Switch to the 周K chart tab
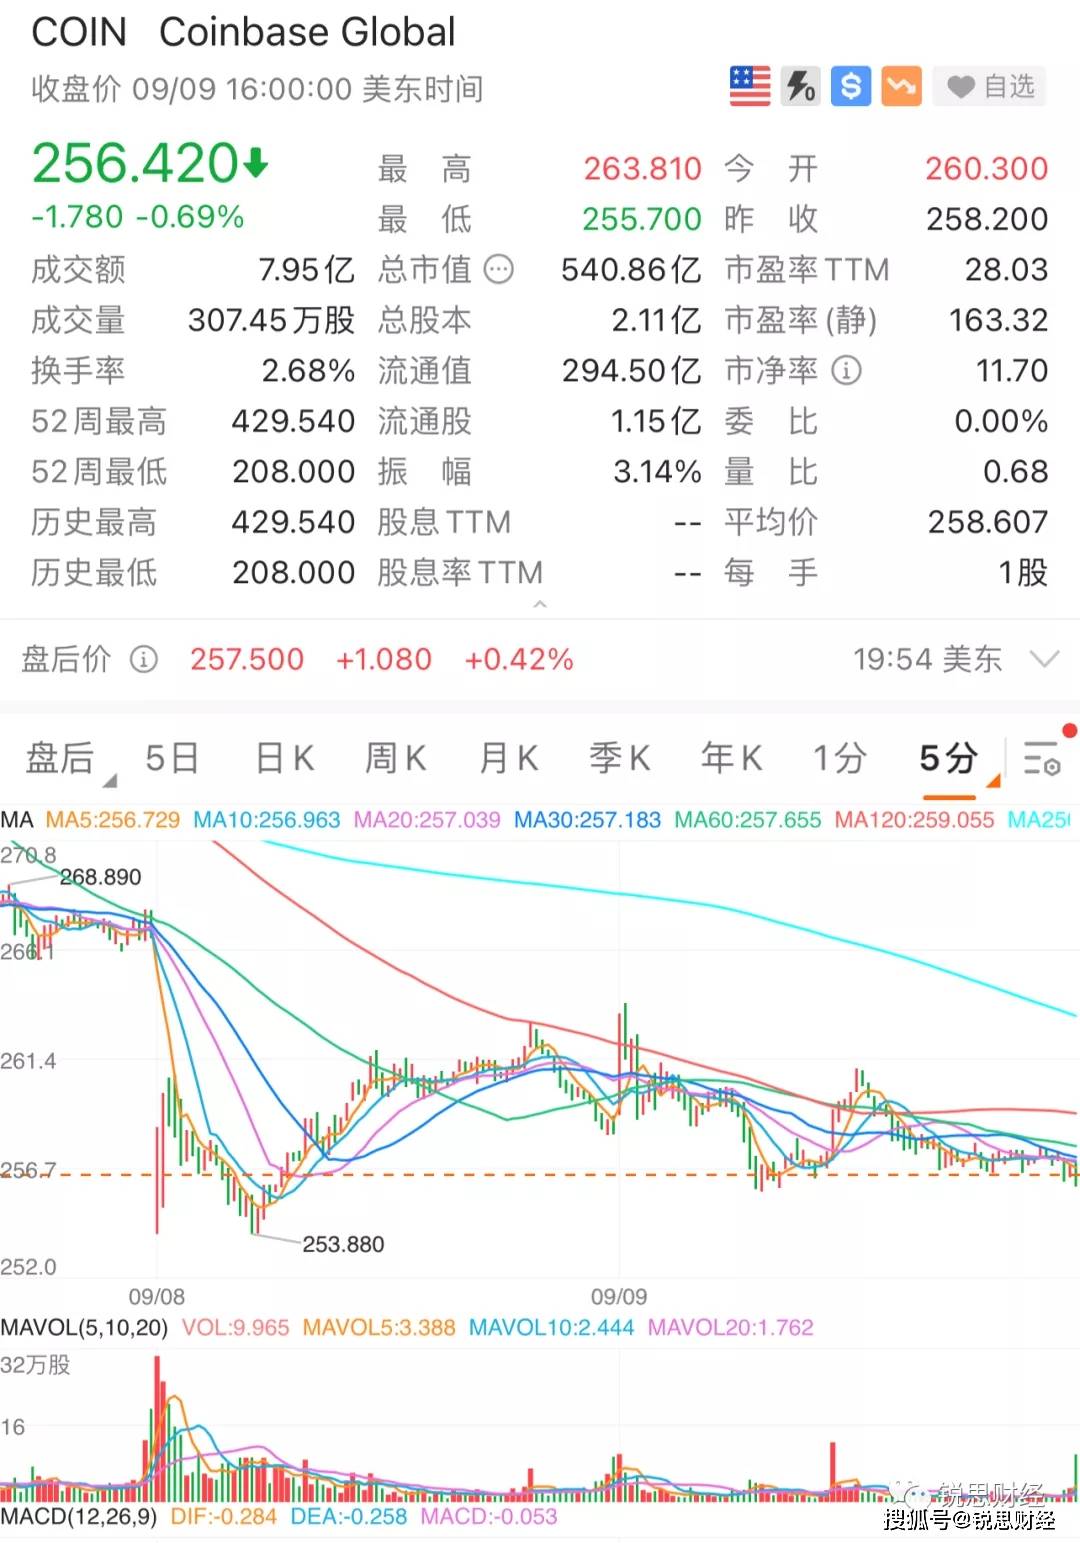The image size is (1080, 1543). click(396, 759)
